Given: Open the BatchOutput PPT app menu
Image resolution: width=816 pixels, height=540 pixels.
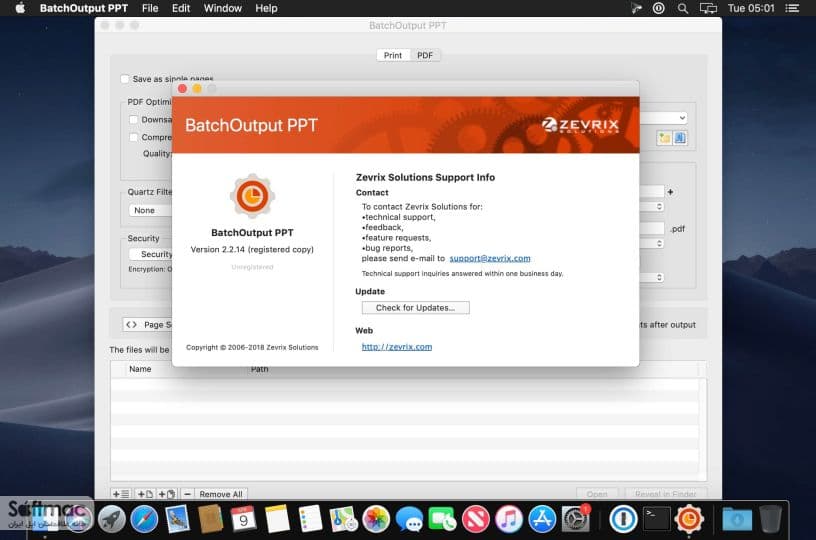Looking at the screenshot, I should click(84, 8).
